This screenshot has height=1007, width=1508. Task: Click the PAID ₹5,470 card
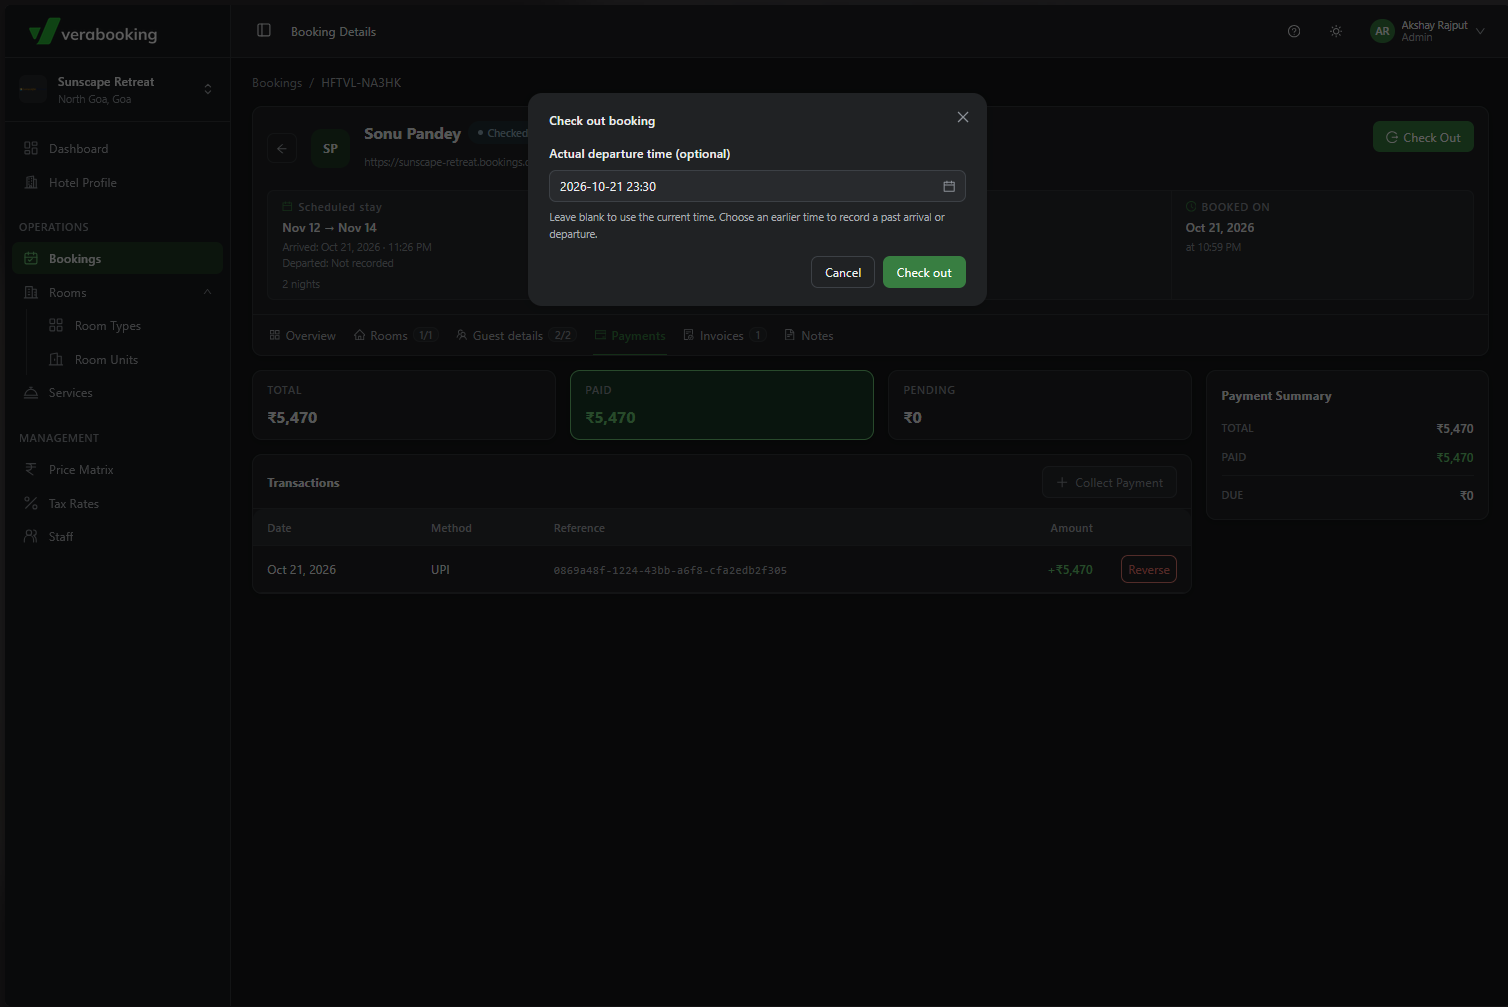721,405
